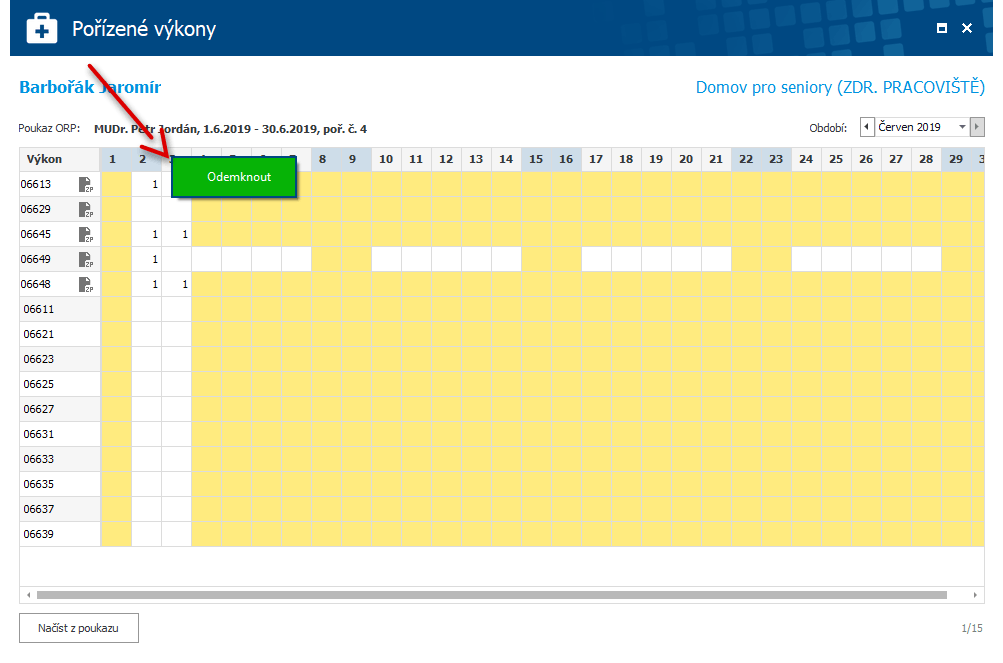Select day 24 column header

point(807,159)
